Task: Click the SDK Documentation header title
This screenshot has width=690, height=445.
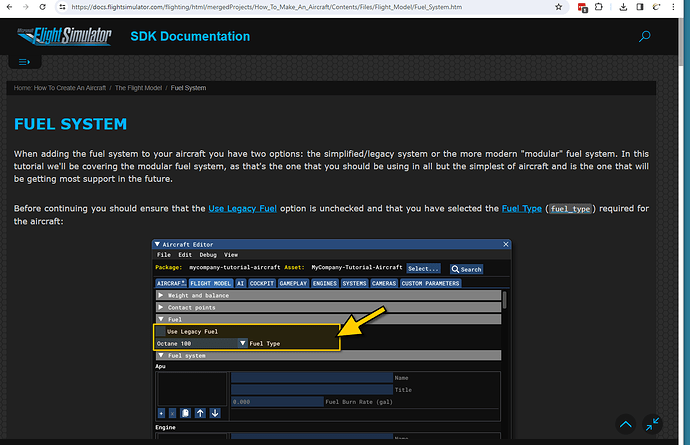Action: (x=190, y=36)
